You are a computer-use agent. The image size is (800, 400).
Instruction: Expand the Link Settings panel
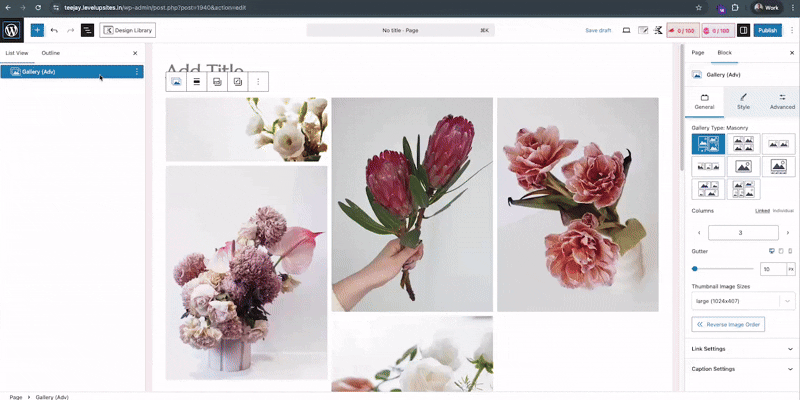tap(743, 349)
